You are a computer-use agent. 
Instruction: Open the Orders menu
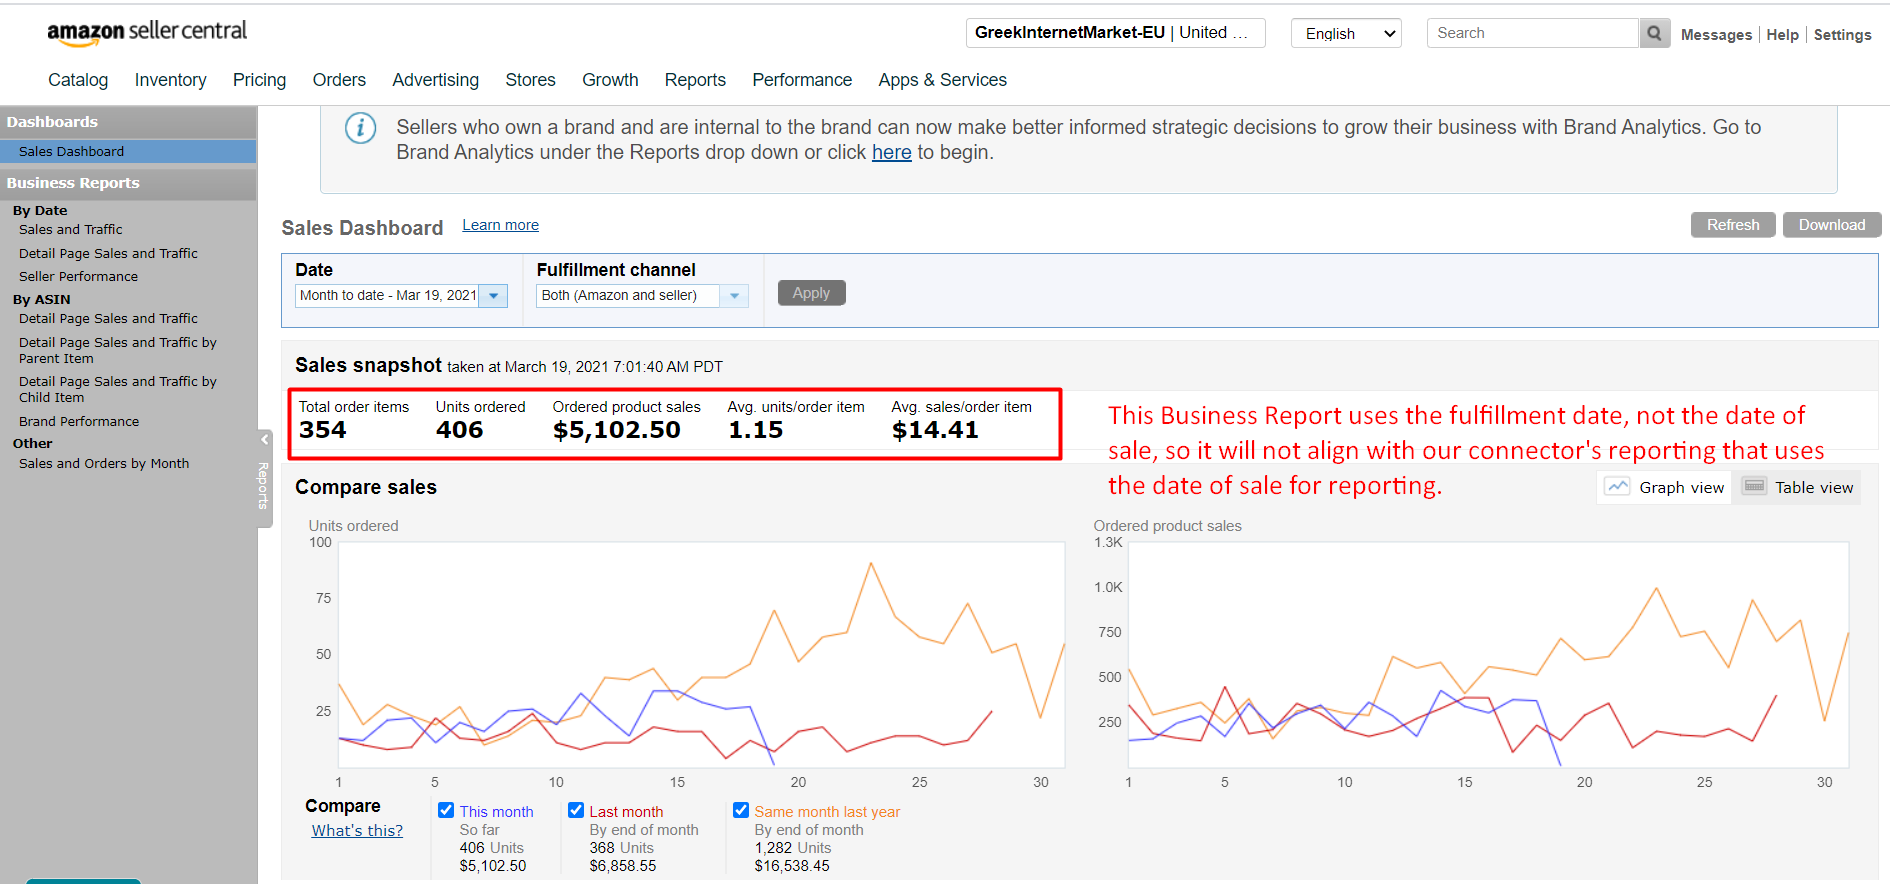point(339,80)
